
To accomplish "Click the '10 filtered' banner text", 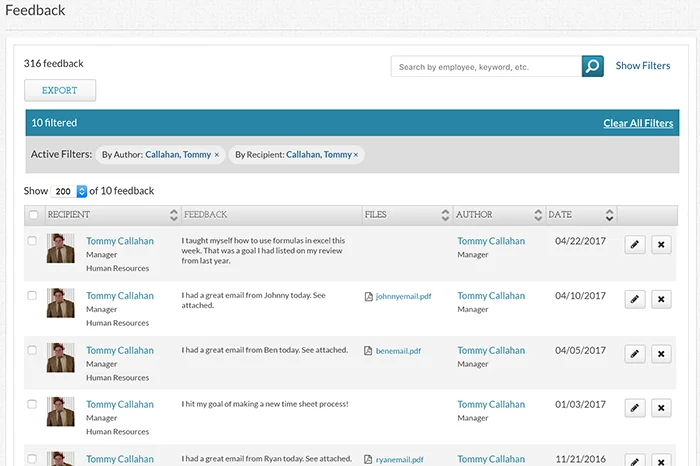I will pos(54,123).
